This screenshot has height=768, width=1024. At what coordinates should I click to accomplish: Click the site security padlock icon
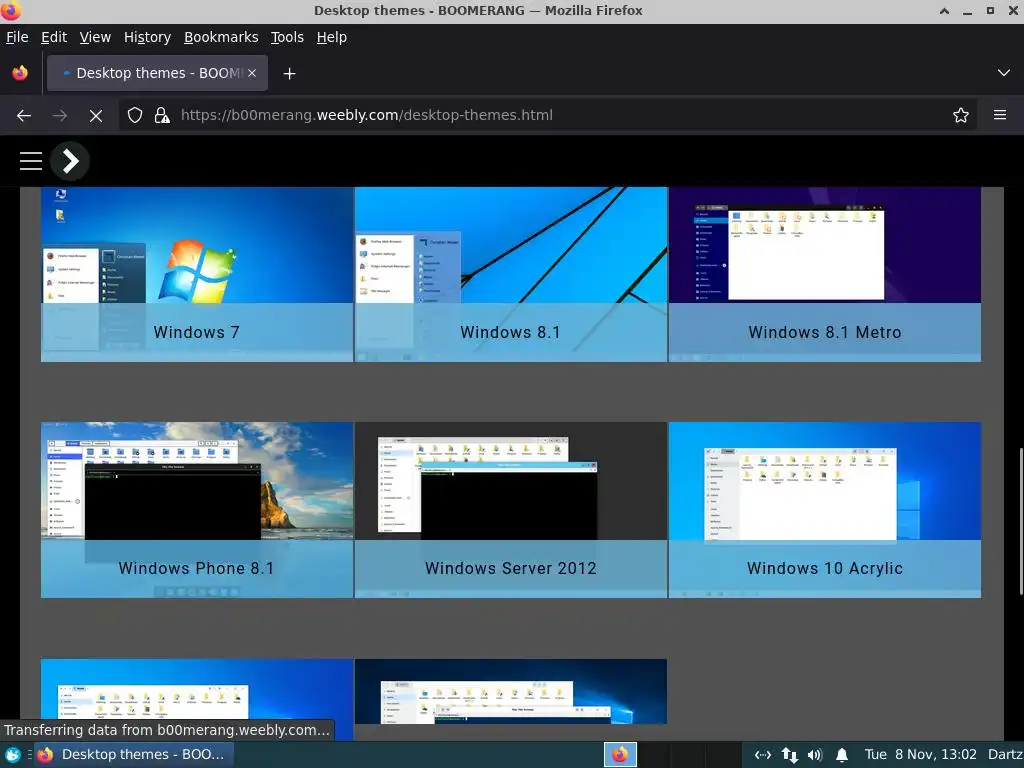tap(162, 116)
